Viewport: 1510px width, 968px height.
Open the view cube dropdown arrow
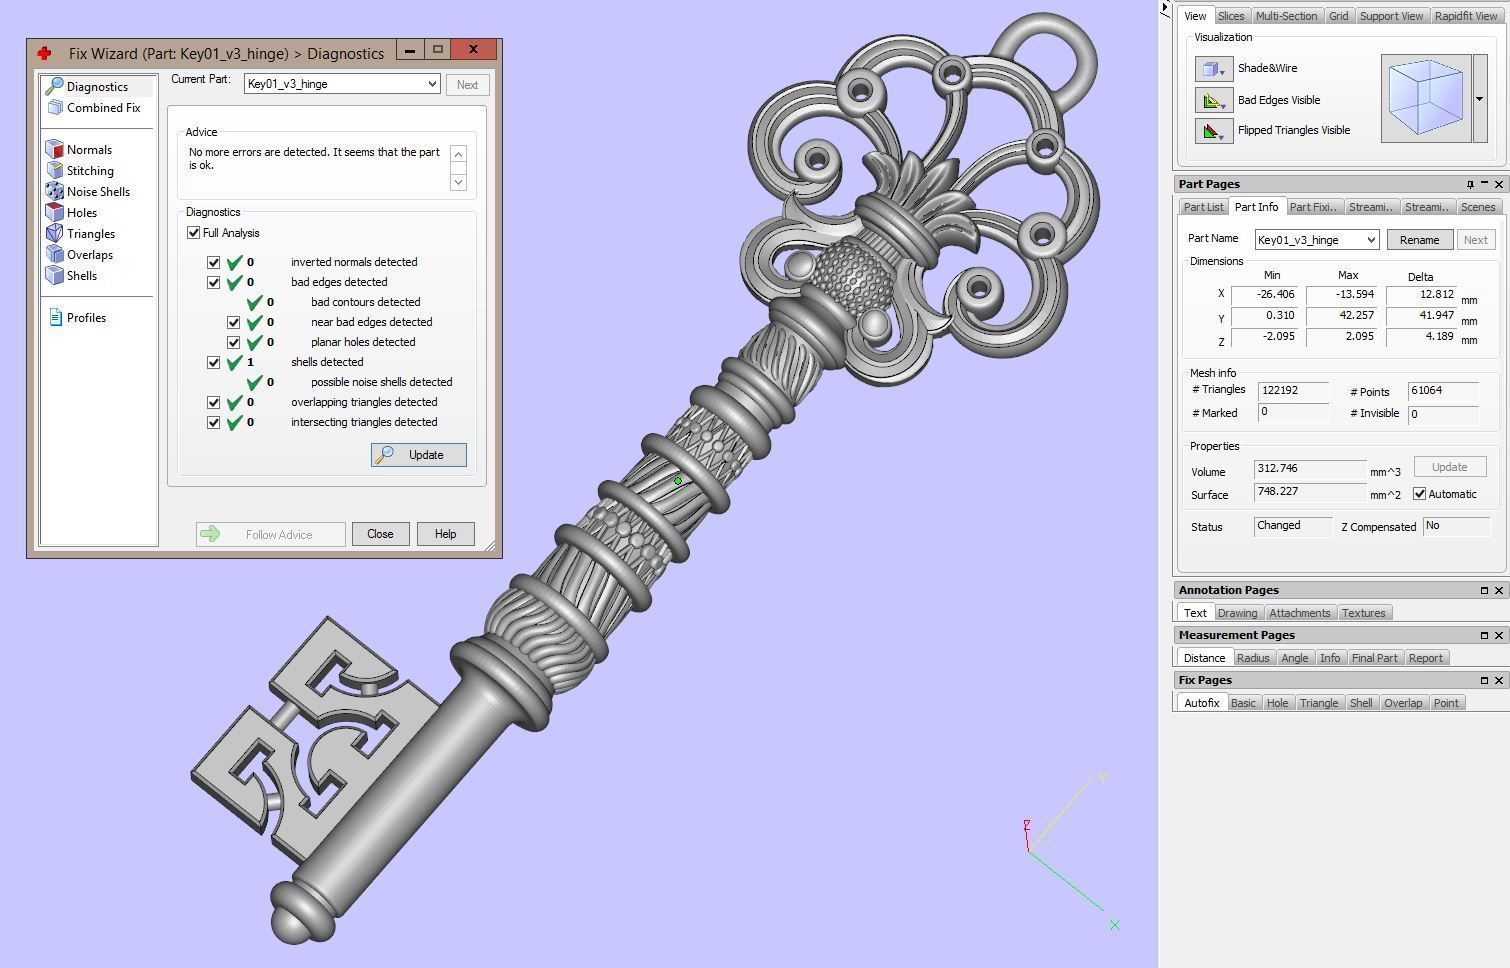pyautogui.click(x=1479, y=99)
